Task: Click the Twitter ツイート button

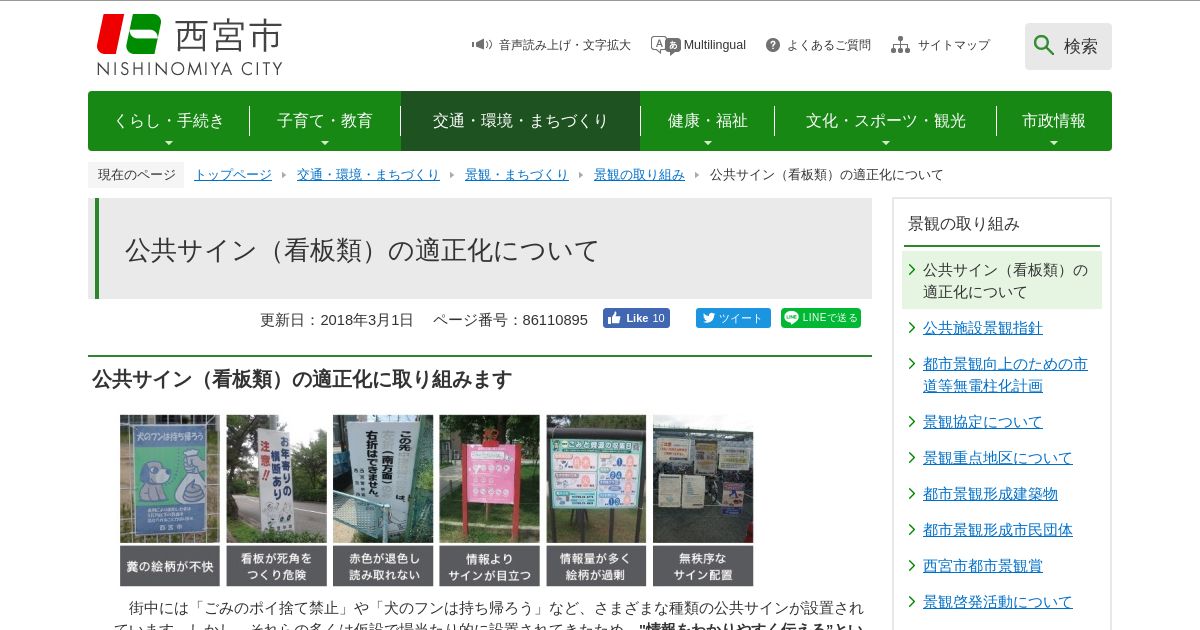Action: point(733,318)
